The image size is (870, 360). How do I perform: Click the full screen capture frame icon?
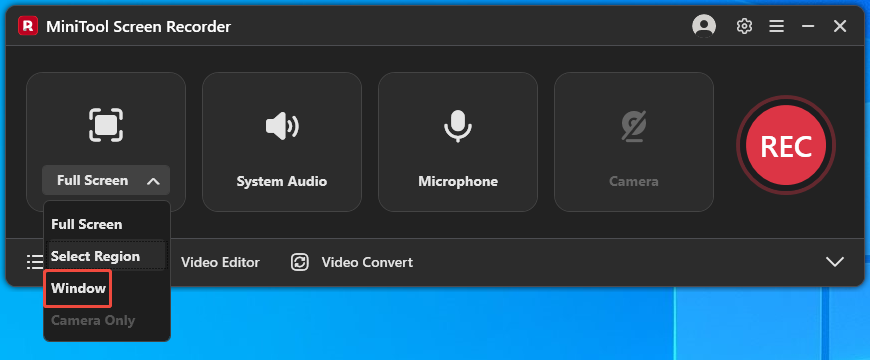106,125
